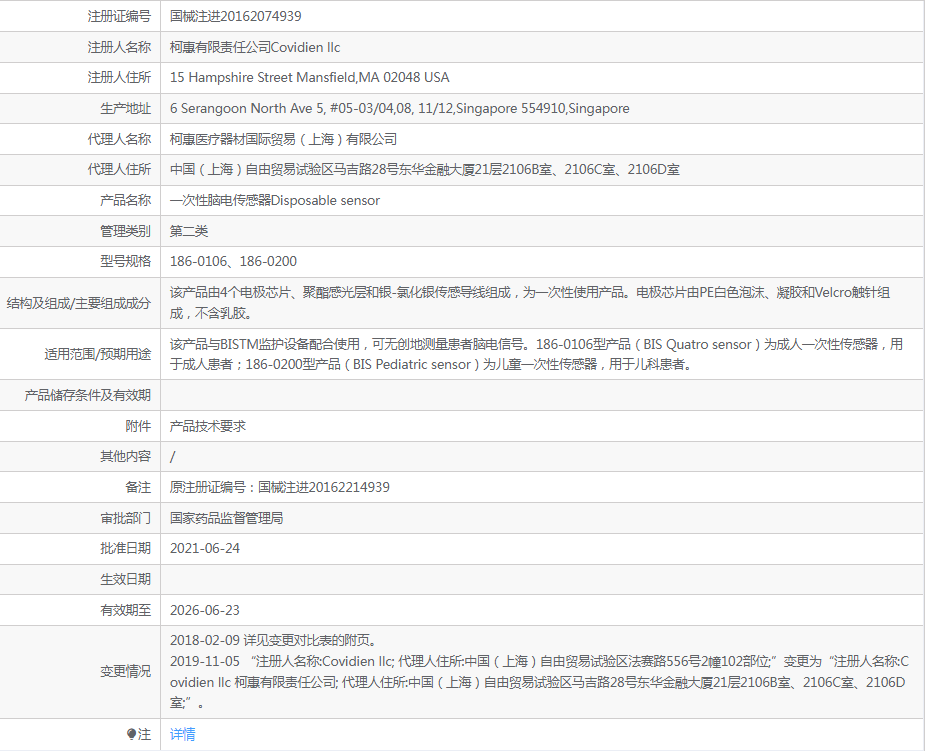This screenshot has width=927, height=751.
Task: Click the 型号规格 label
Action: [125, 261]
